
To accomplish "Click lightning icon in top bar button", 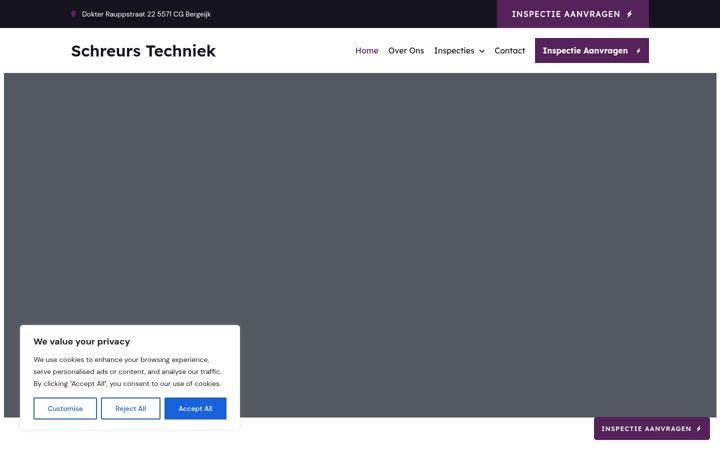I will pos(630,14).
